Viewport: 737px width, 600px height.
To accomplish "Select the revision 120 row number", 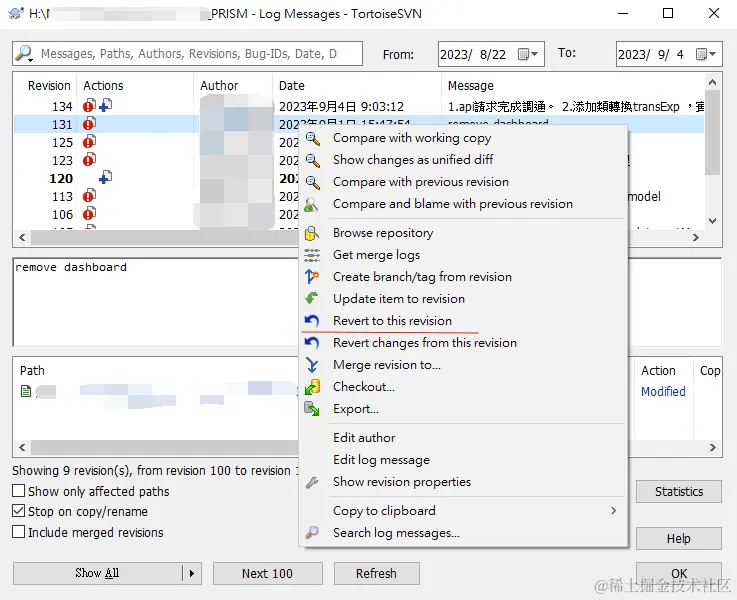I will (61, 179).
